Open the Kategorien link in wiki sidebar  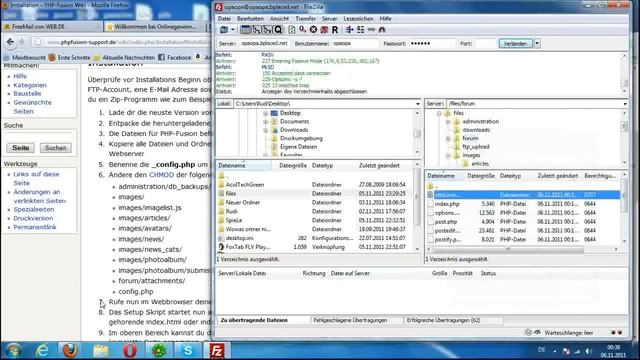pyautogui.click(x=30, y=85)
